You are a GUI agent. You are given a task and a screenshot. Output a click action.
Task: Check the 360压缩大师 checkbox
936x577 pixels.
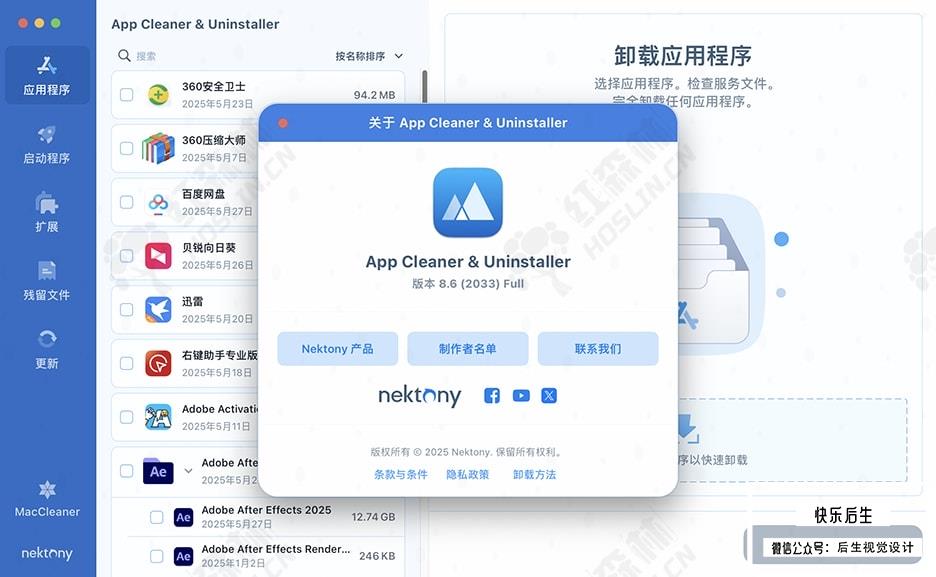click(127, 148)
